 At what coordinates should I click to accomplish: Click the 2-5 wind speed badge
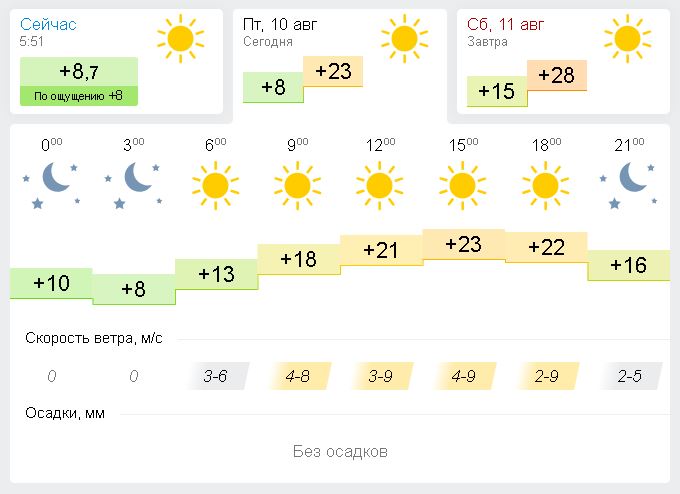tap(629, 376)
